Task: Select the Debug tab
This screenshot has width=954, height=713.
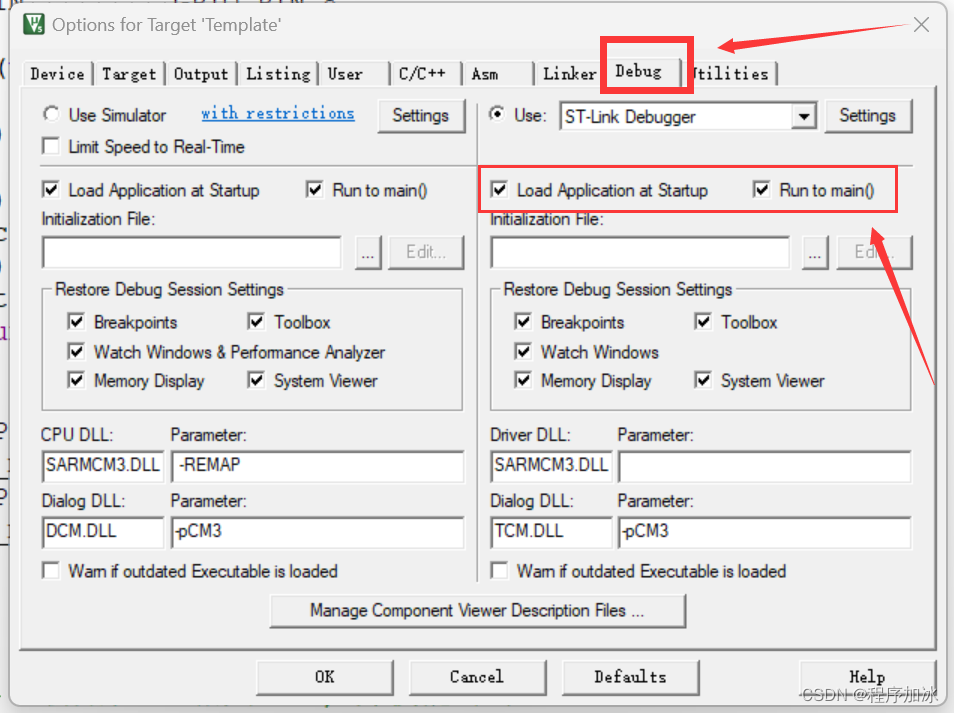Action: (638, 71)
